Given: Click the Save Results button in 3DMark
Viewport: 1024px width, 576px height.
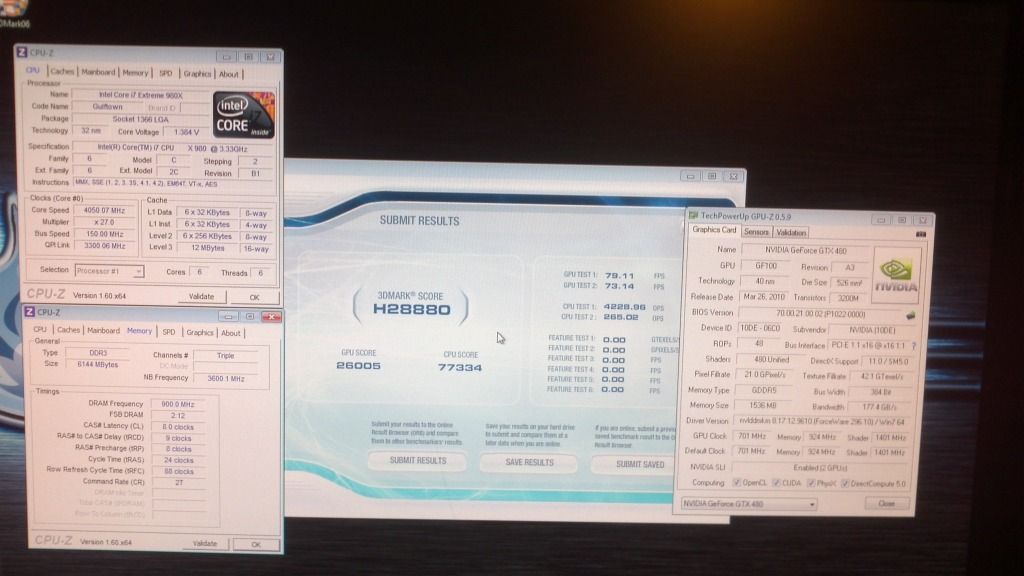Looking at the screenshot, I should (x=529, y=462).
